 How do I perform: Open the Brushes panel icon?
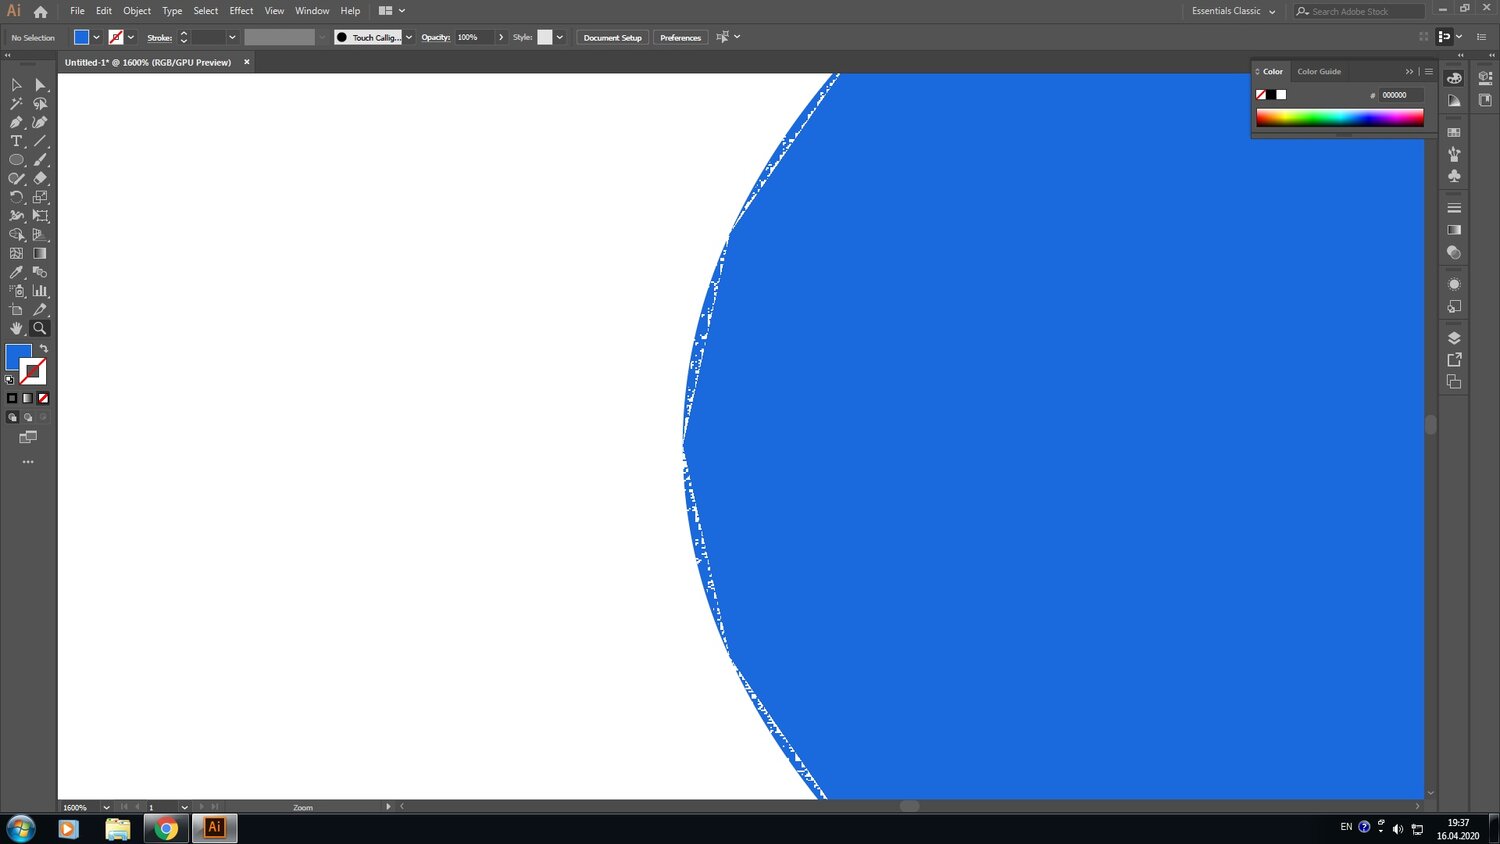(1454, 154)
